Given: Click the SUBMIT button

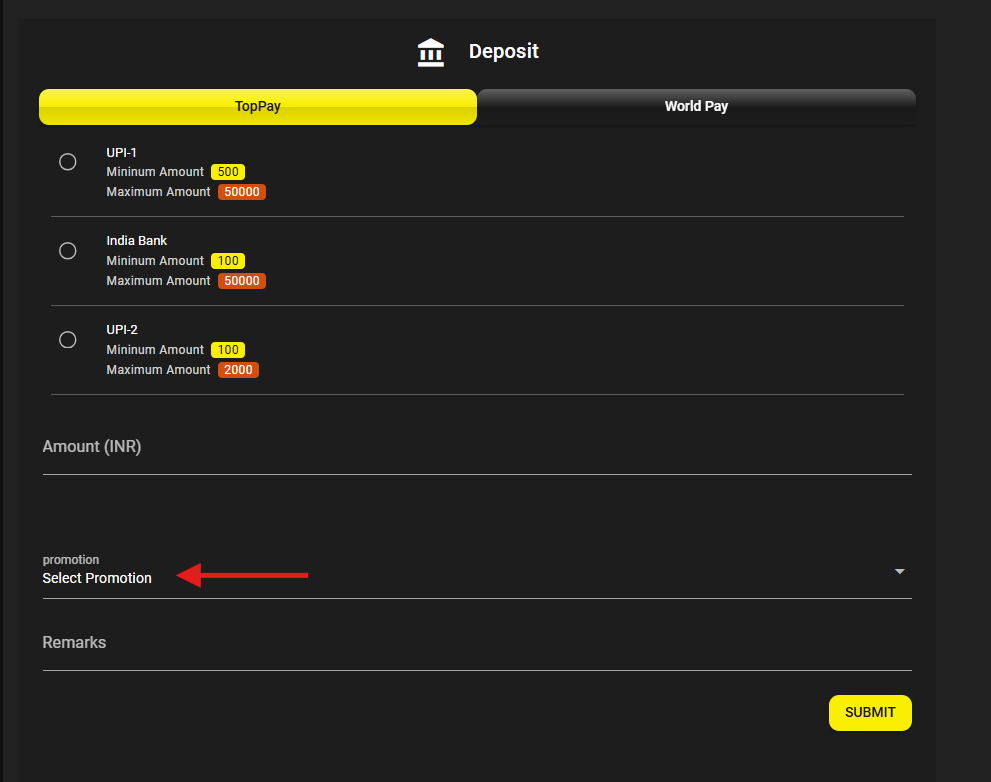Looking at the screenshot, I should (x=870, y=712).
